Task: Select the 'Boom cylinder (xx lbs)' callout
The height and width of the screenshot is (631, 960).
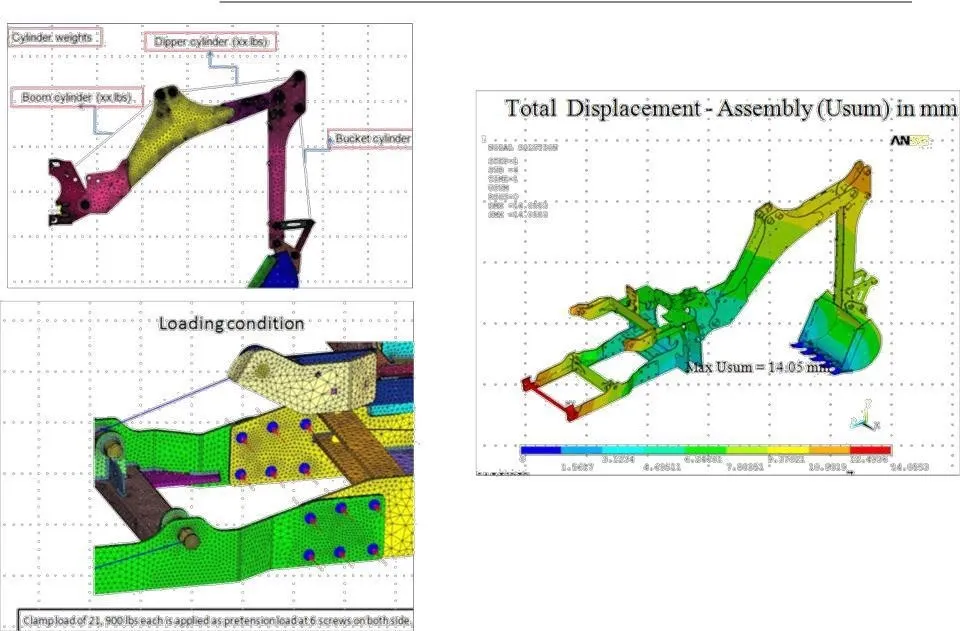Action: 78,97
